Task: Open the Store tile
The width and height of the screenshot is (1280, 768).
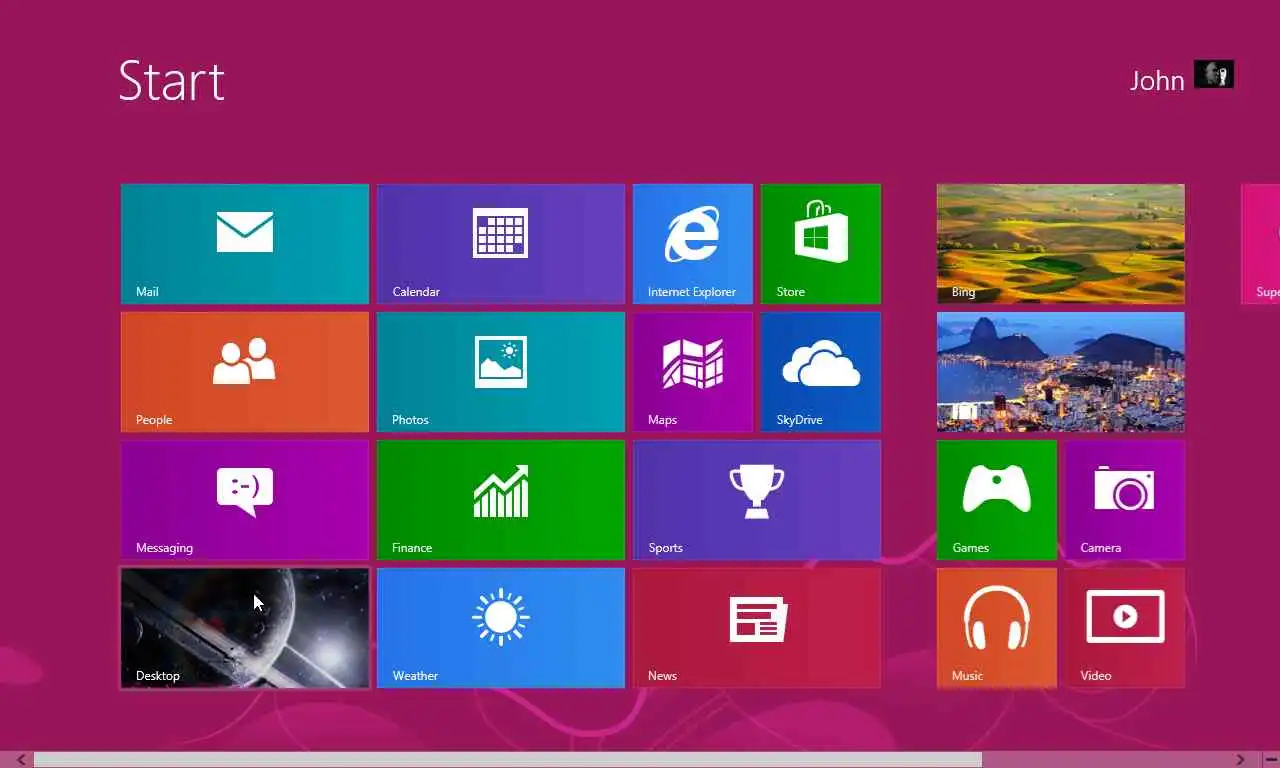Action: [x=821, y=244]
